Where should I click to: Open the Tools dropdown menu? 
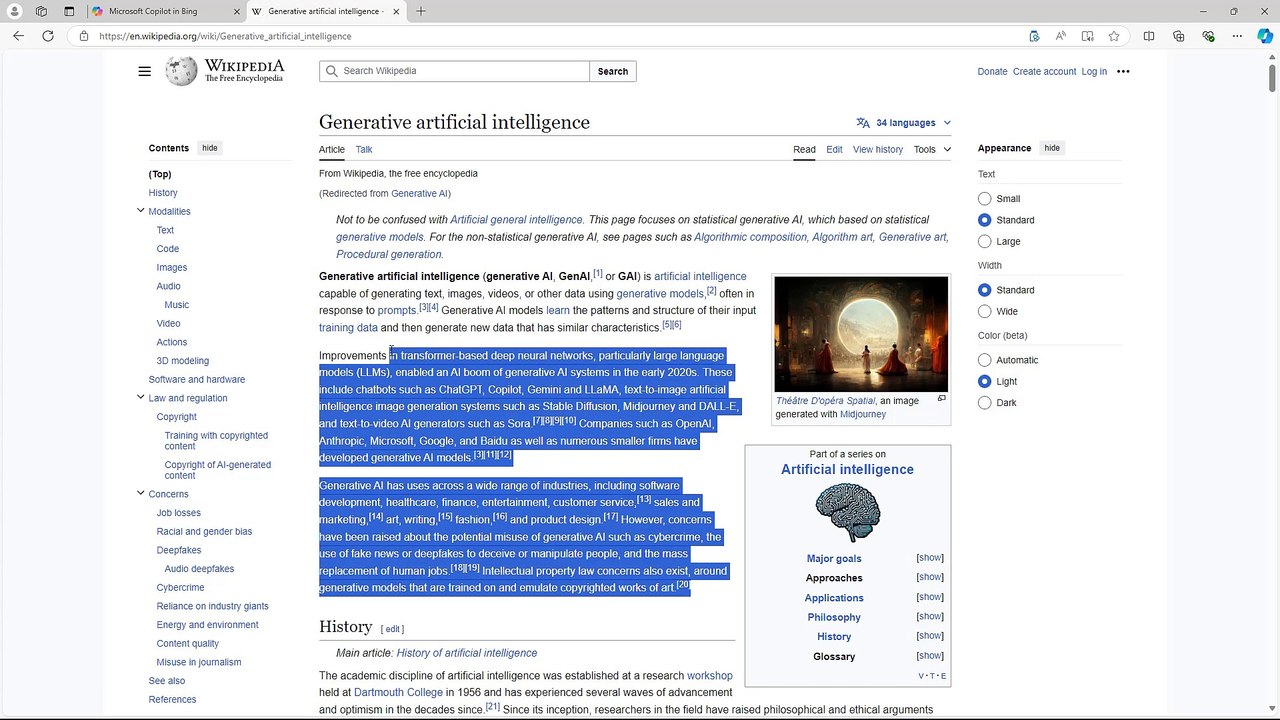932,149
